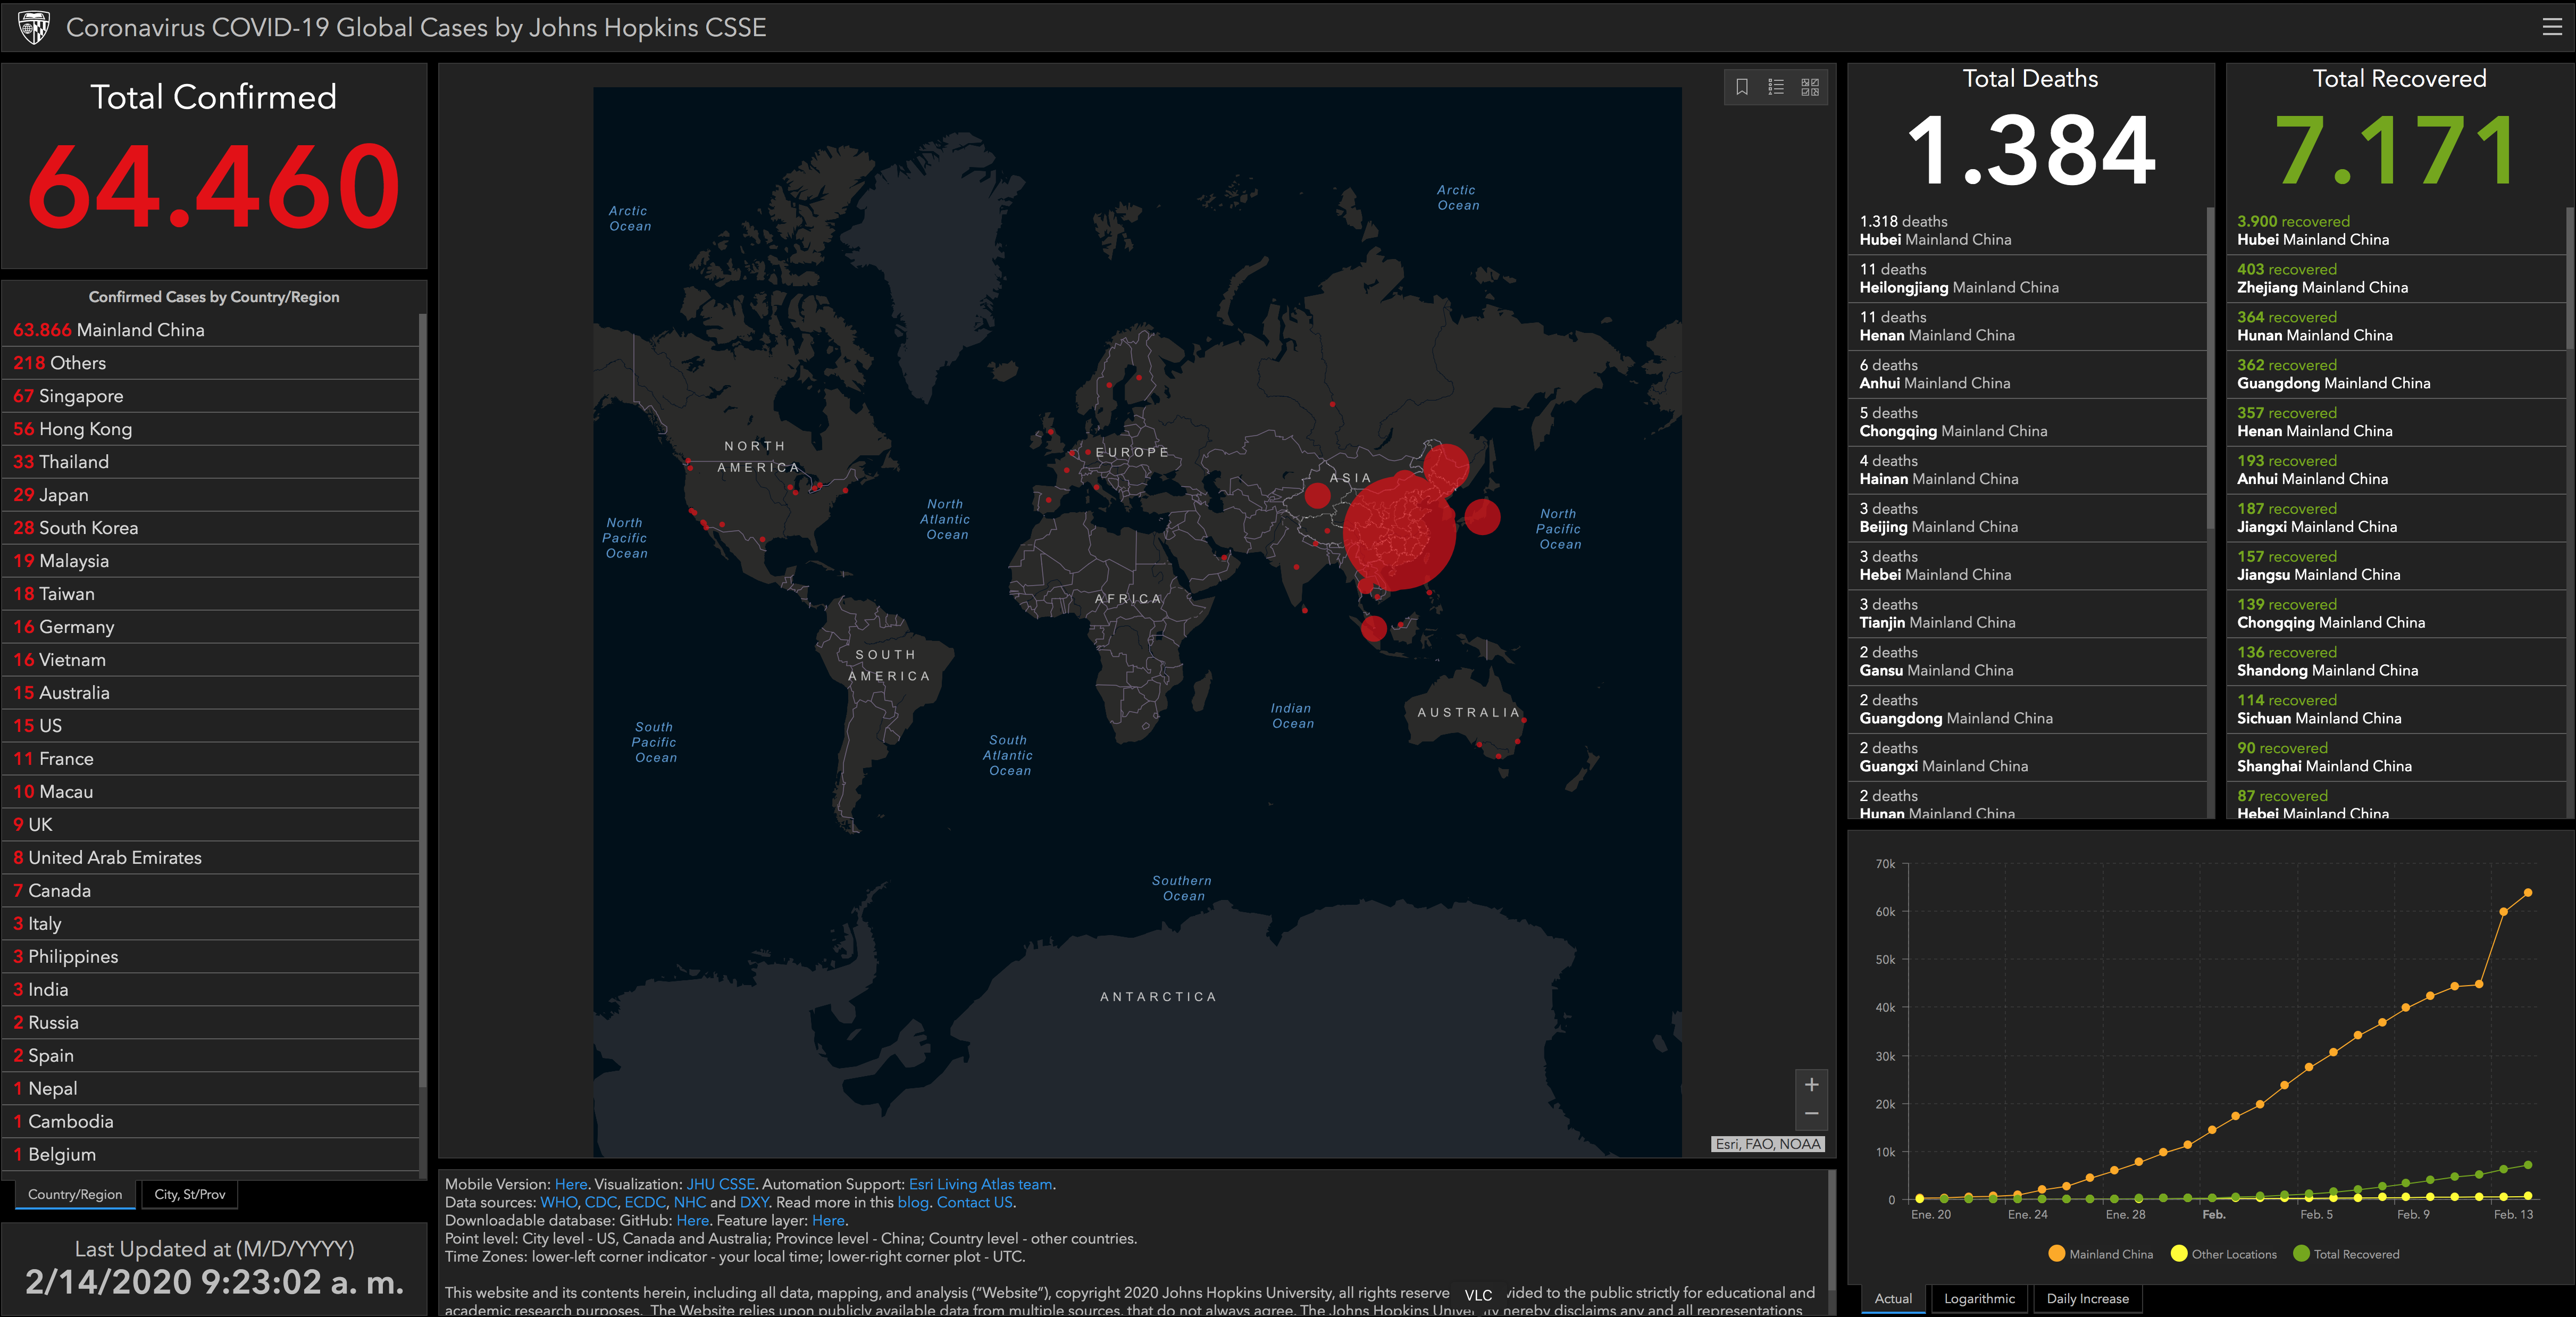
Task: Select the Logarithmic chart tab
Action: 1979,1298
